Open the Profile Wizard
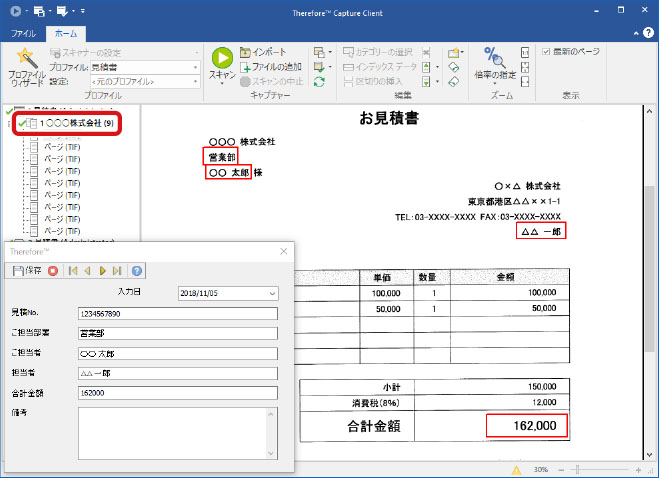 (25, 66)
